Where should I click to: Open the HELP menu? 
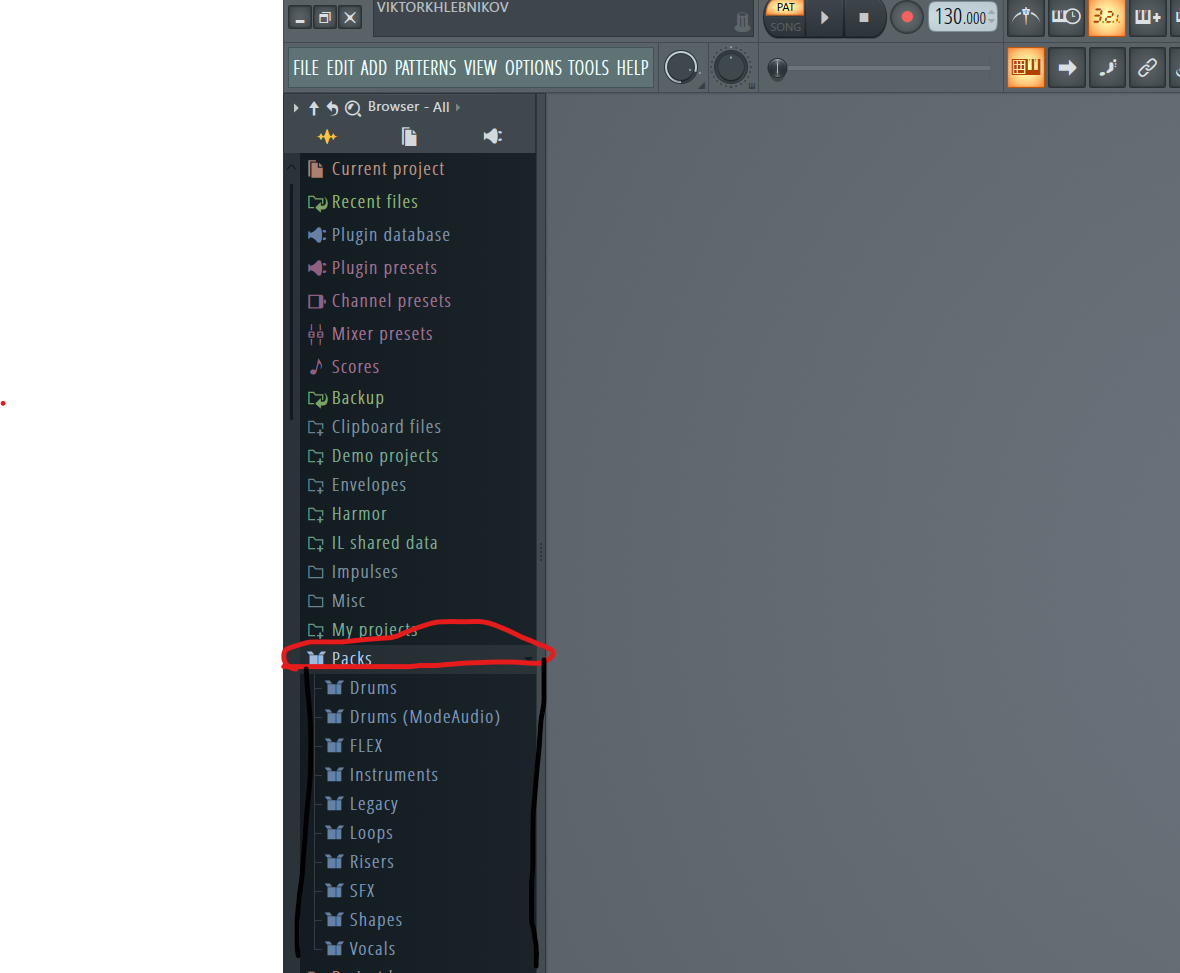pos(632,68)
